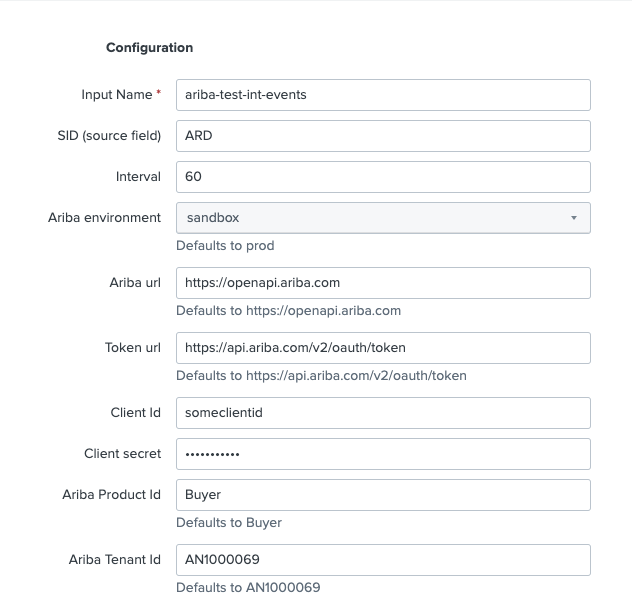The image size is (632, 602).
Task: Click the Input Name text field
Action: click(383, 95)
